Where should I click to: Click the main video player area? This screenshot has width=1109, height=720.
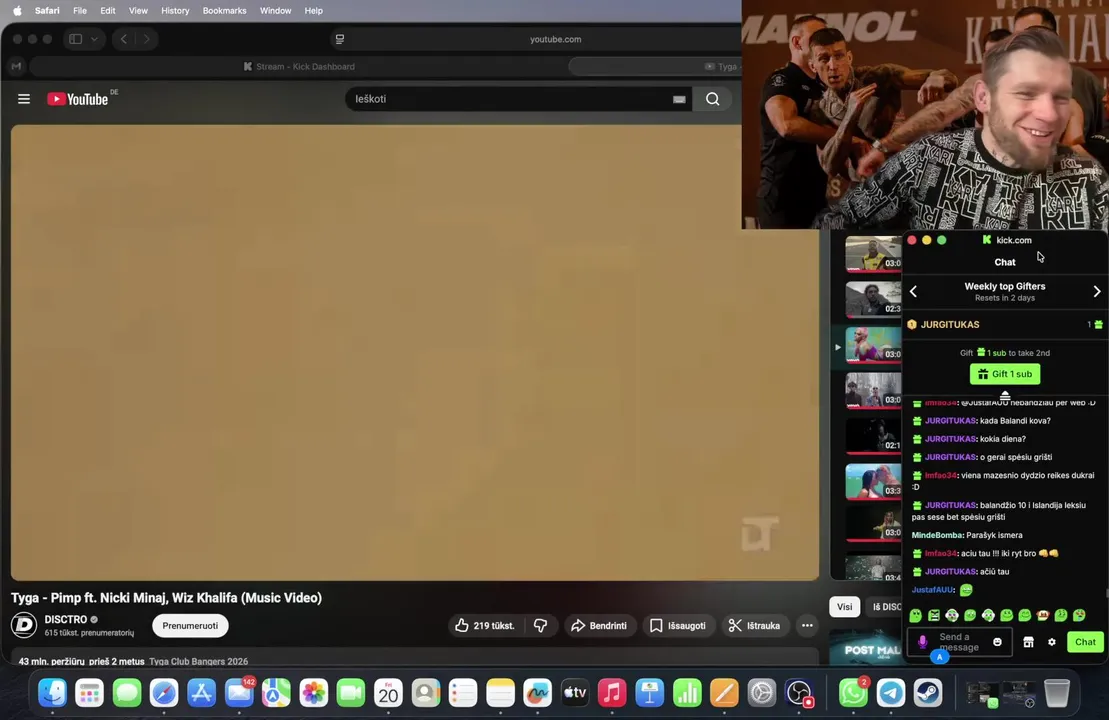tap(414, 352)
